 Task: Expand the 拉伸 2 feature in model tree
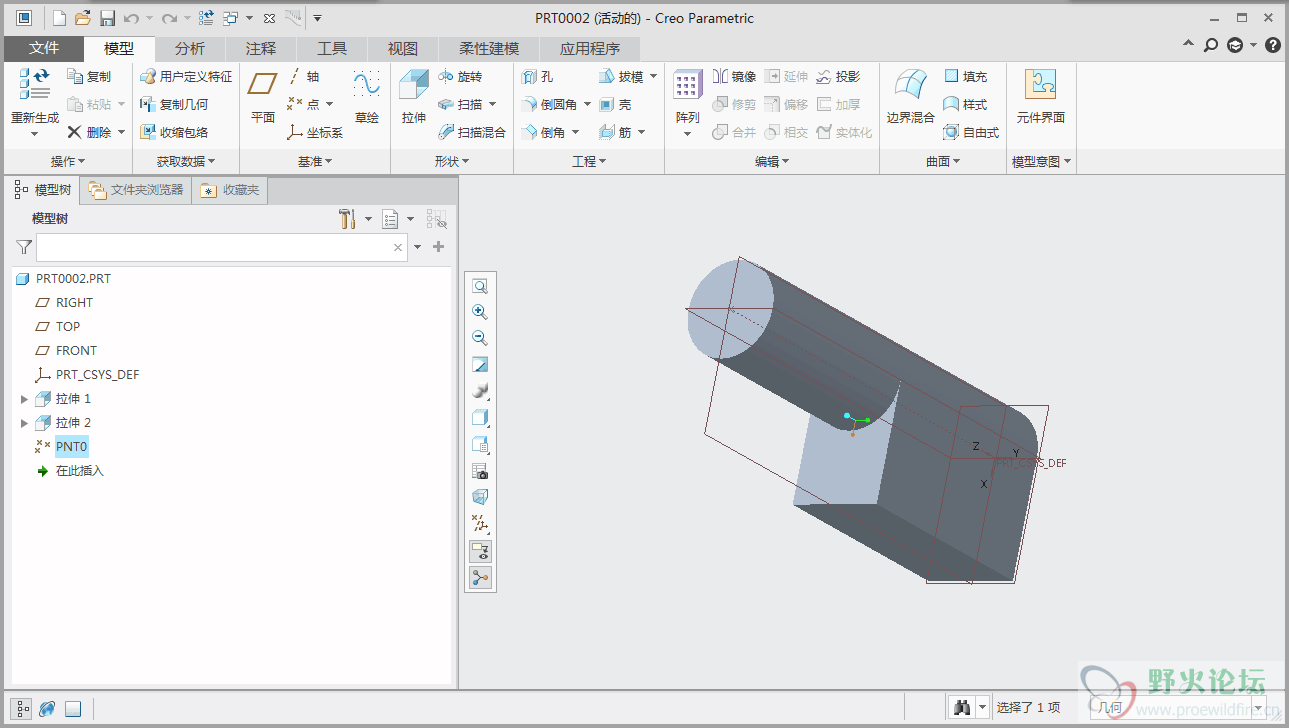tap(25, 423)
